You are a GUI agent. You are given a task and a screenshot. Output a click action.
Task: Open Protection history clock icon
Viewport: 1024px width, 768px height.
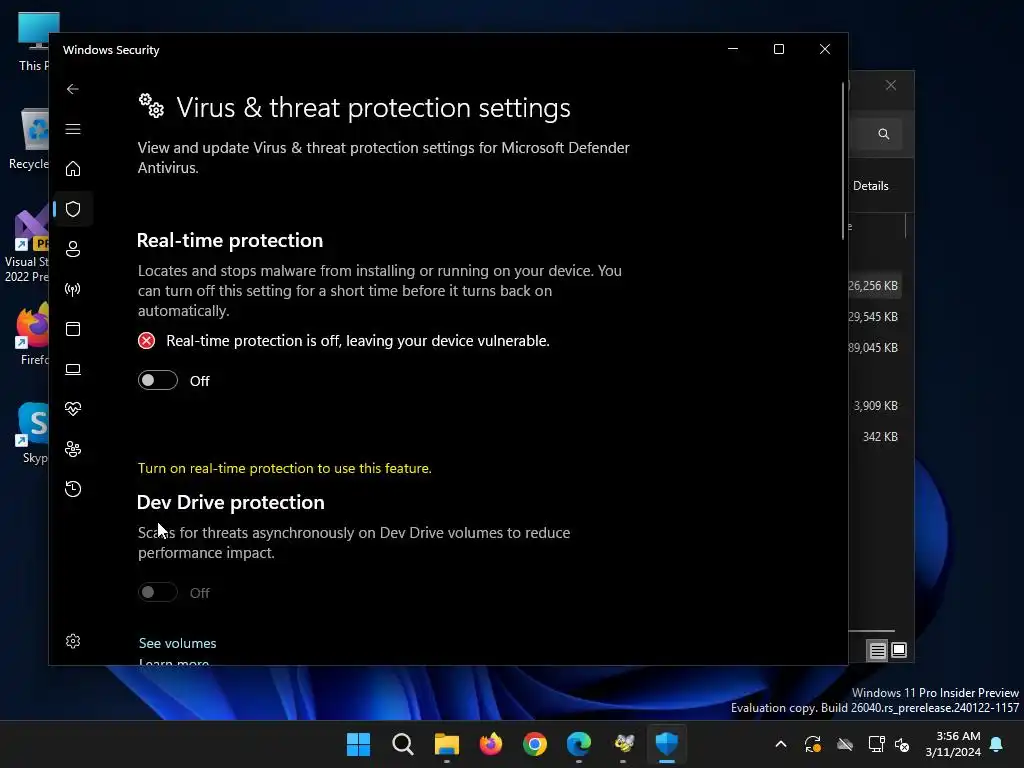(x=72, y=489)
